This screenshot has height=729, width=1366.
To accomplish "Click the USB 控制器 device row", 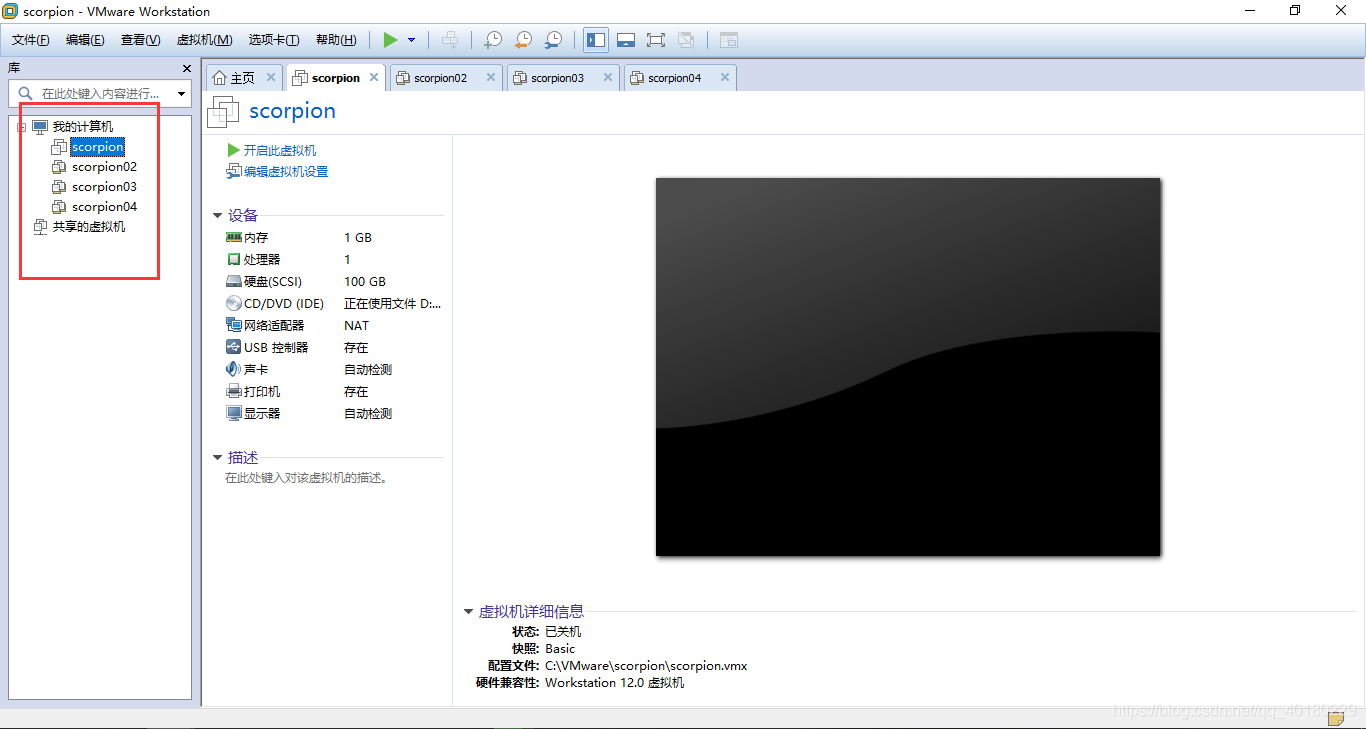I will pos(334,348).
